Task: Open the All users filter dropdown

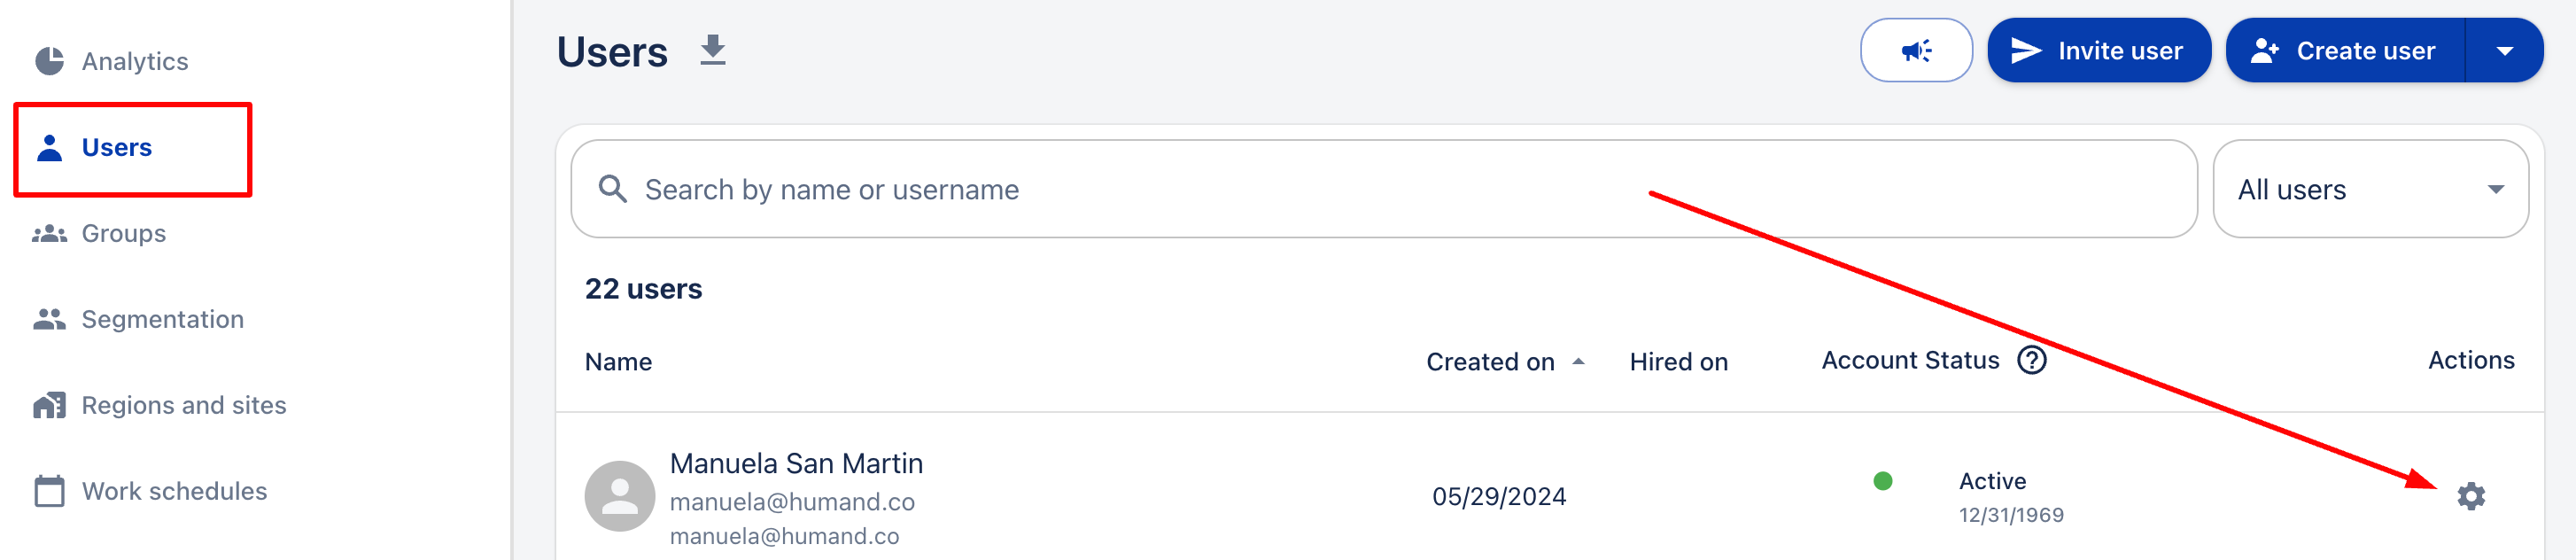Action: (2370, 189)
